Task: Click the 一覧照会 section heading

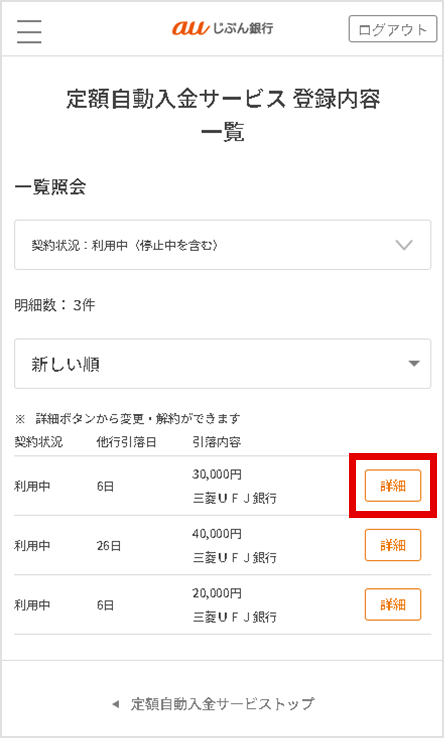Action: tap(50, 187)
